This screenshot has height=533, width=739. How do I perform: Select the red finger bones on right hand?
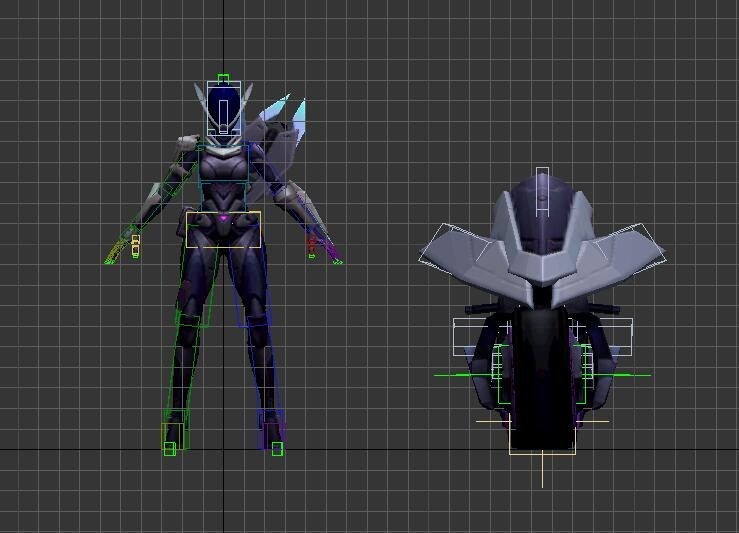click(x=313, y=243)
